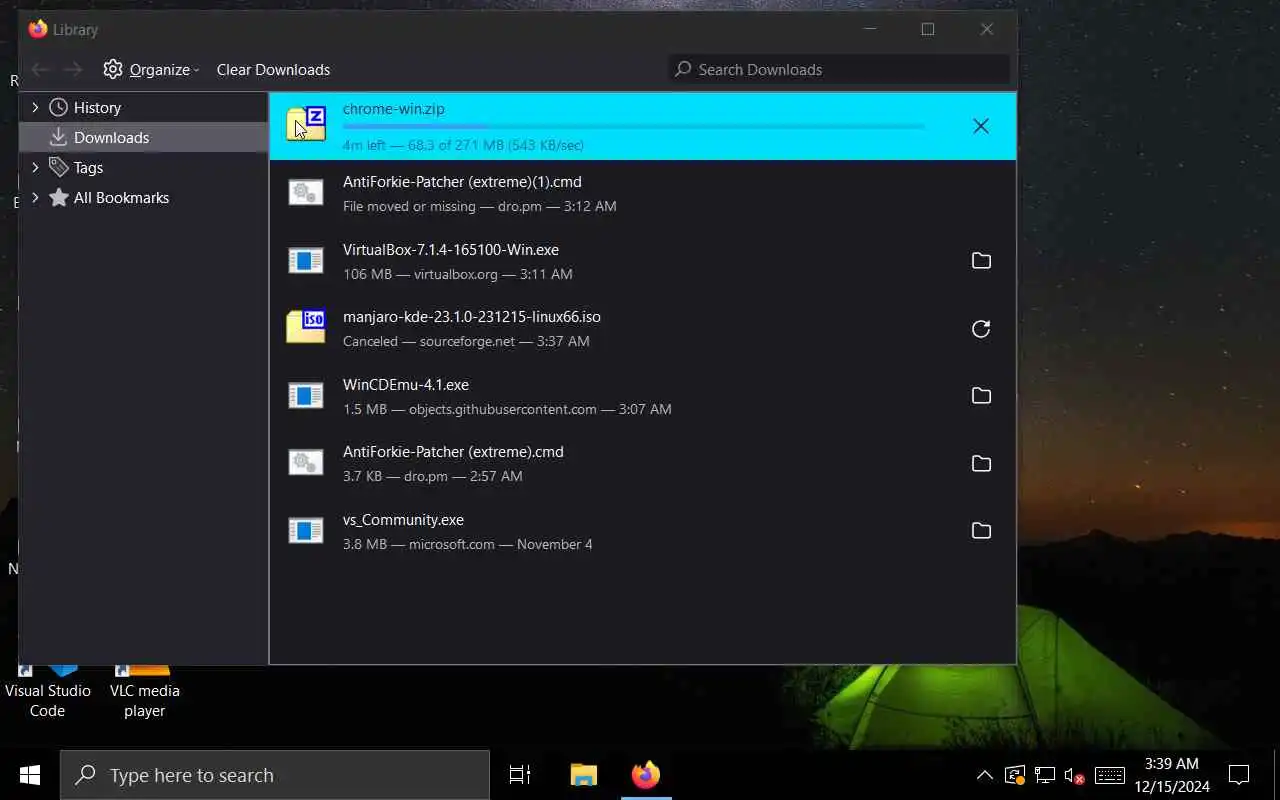1280x800 pixels.
Task: Open the notification center
Action: (x=1239, y=775)
